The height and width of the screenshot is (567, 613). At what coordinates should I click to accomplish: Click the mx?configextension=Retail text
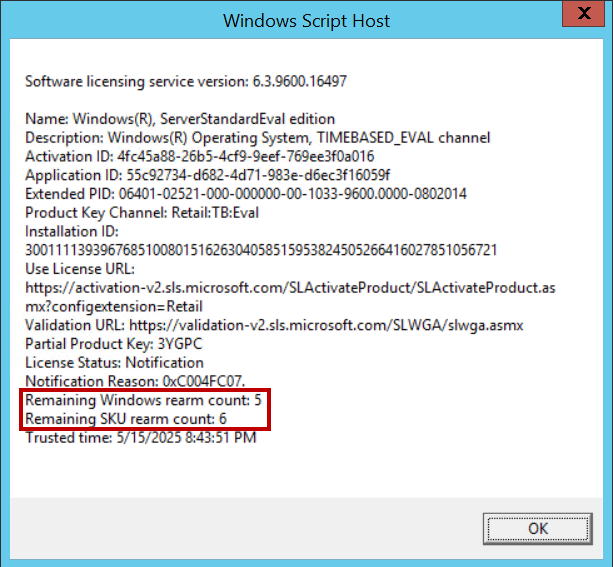(114, 307)
